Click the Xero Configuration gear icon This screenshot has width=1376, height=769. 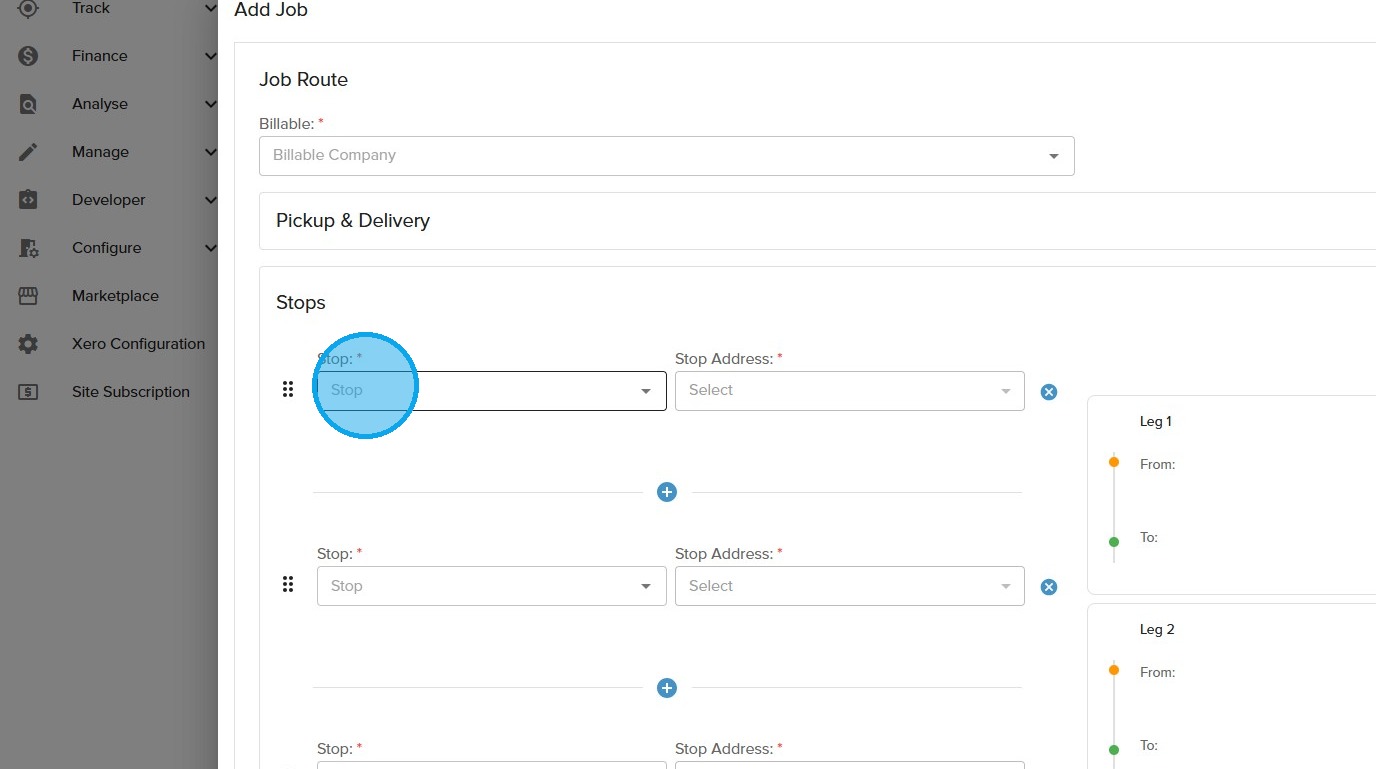click(28, 344)
